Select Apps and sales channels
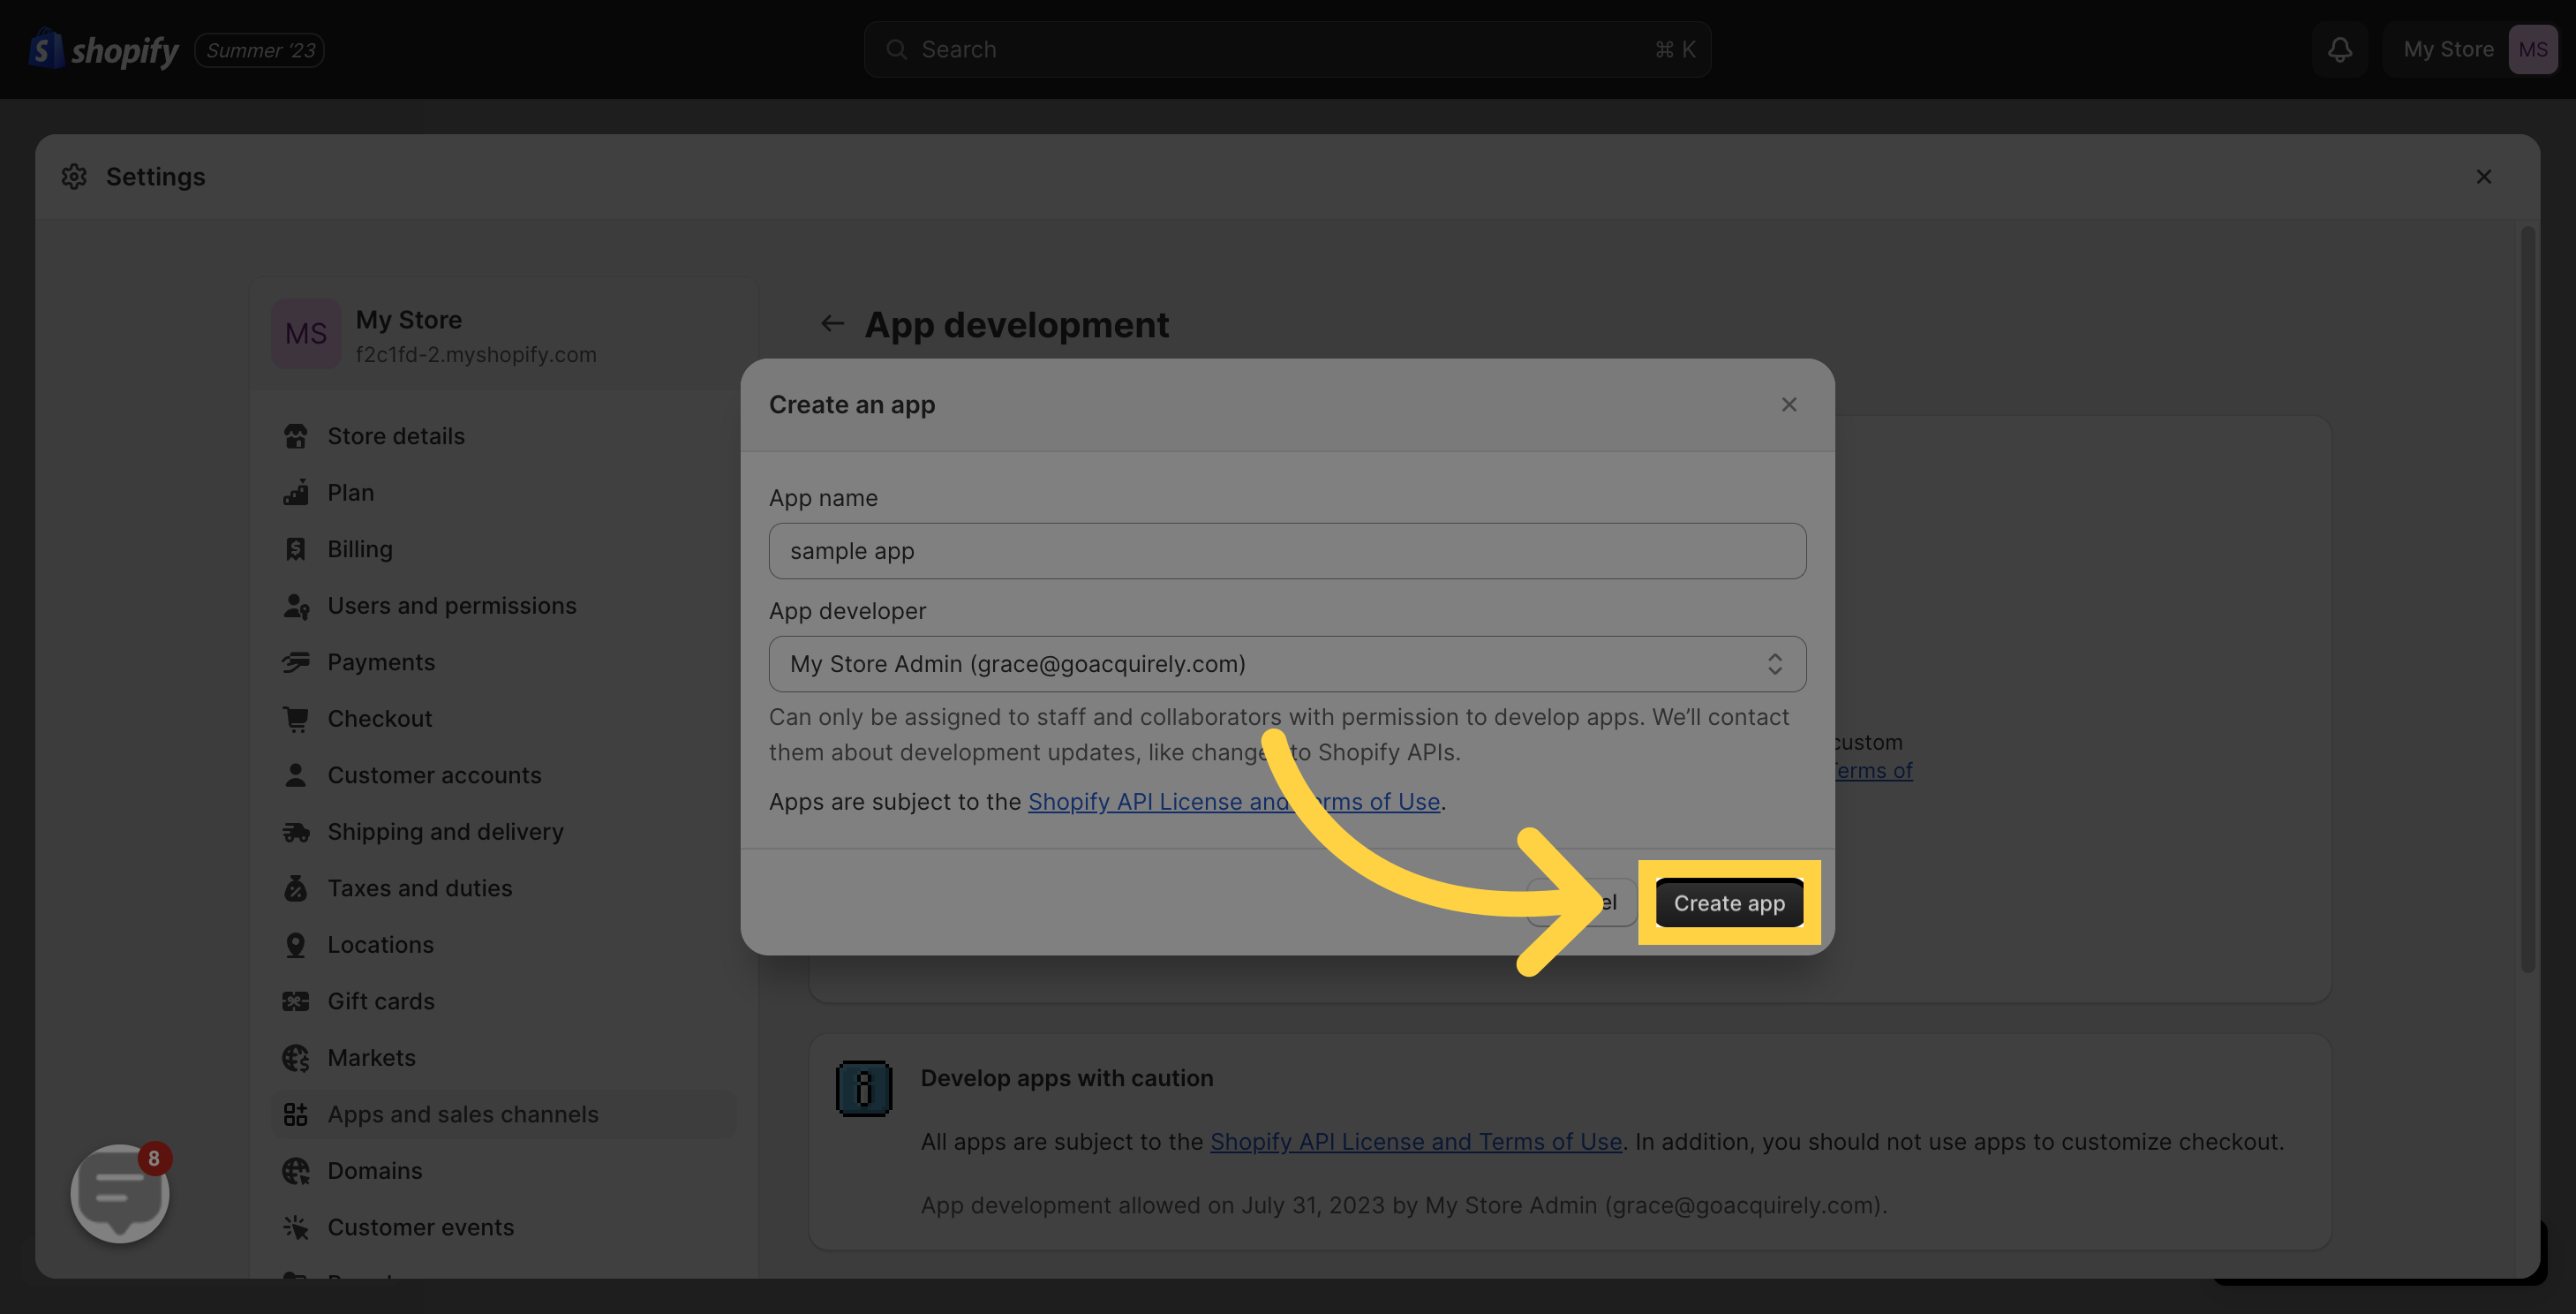Image resolution: width=2576 pixels, height=1314 pixels. (504, 1115)
